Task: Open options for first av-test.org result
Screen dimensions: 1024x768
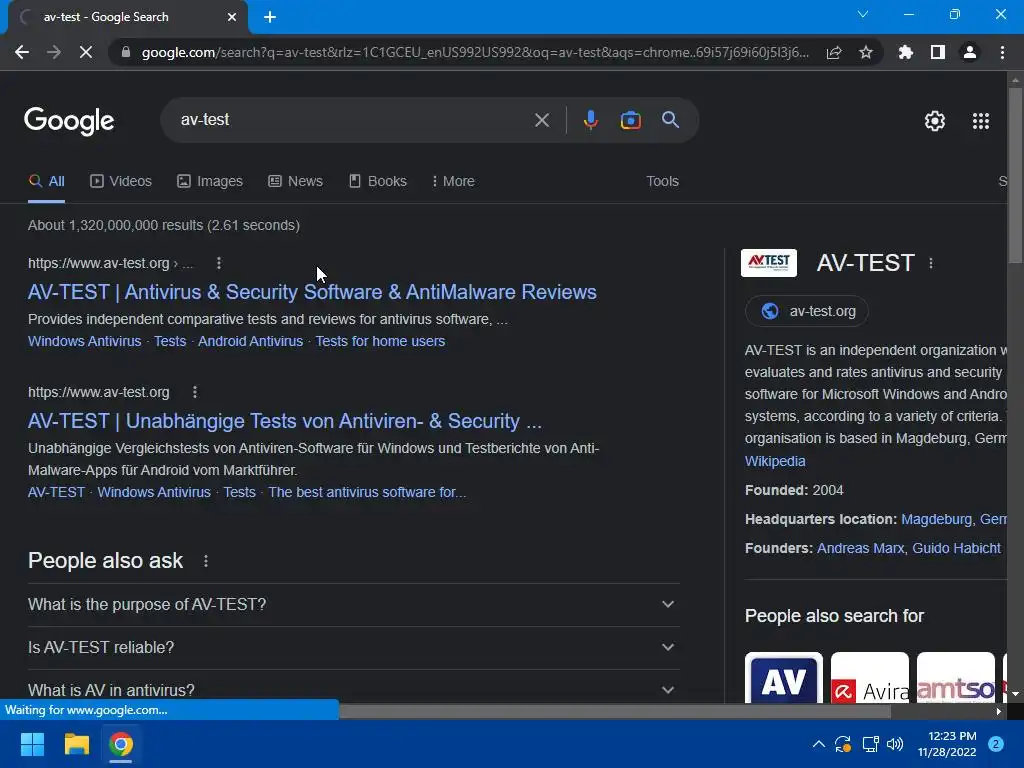Action: point(219,263)
